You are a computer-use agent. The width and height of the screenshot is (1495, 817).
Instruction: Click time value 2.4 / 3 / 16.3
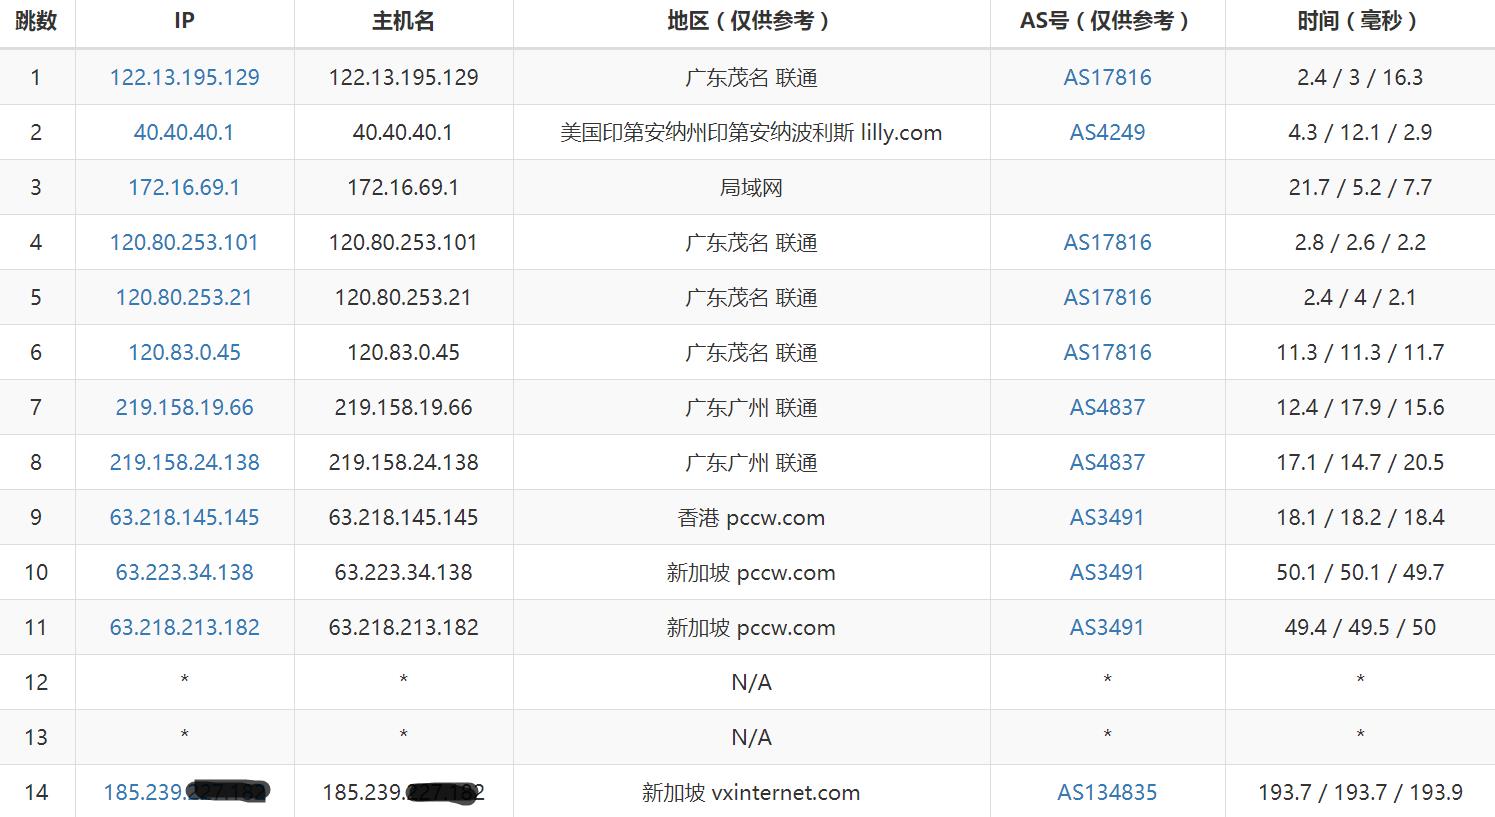pyautogui.click(x=1360, y=78)
